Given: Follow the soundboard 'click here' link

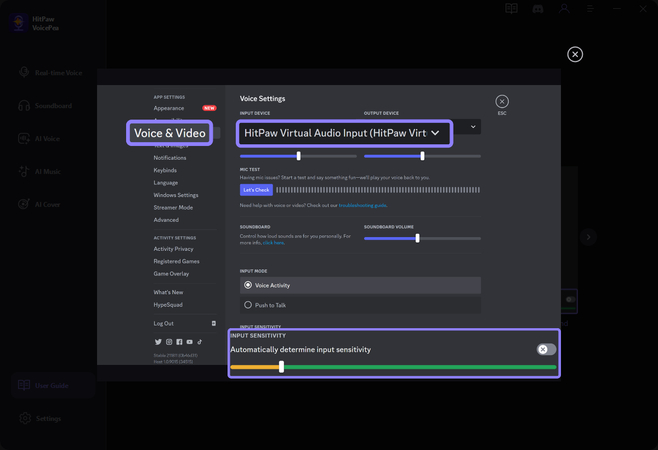Looking at the screenshot, I should (273, 243).
